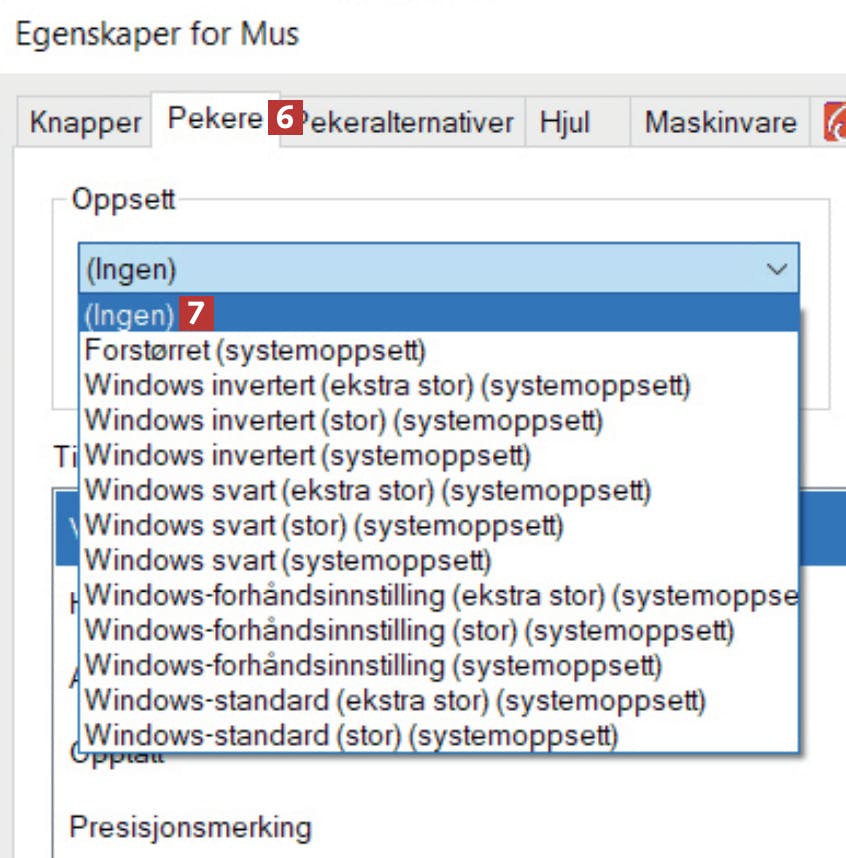Pick Windows svart (ekstra stor) scheme
This screenshot has height=858, width=846.
[439, 490]
